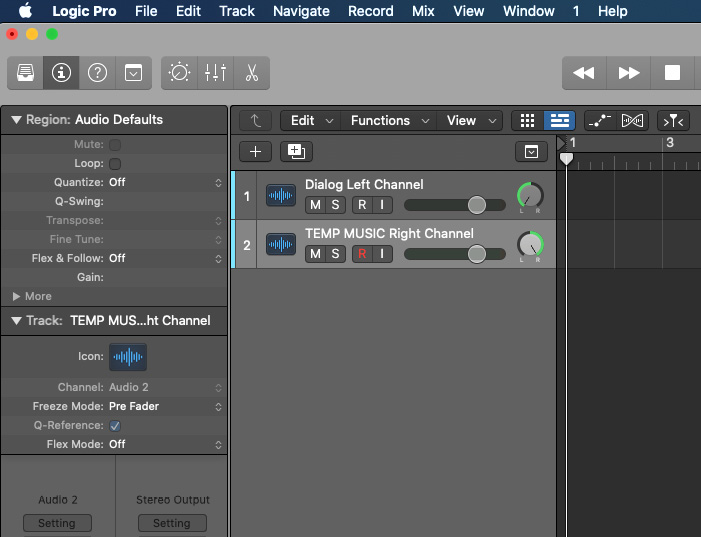The height and width of the screenshot is (537, 701).
Task: Open the Mix menu
Action: [423, 11]
